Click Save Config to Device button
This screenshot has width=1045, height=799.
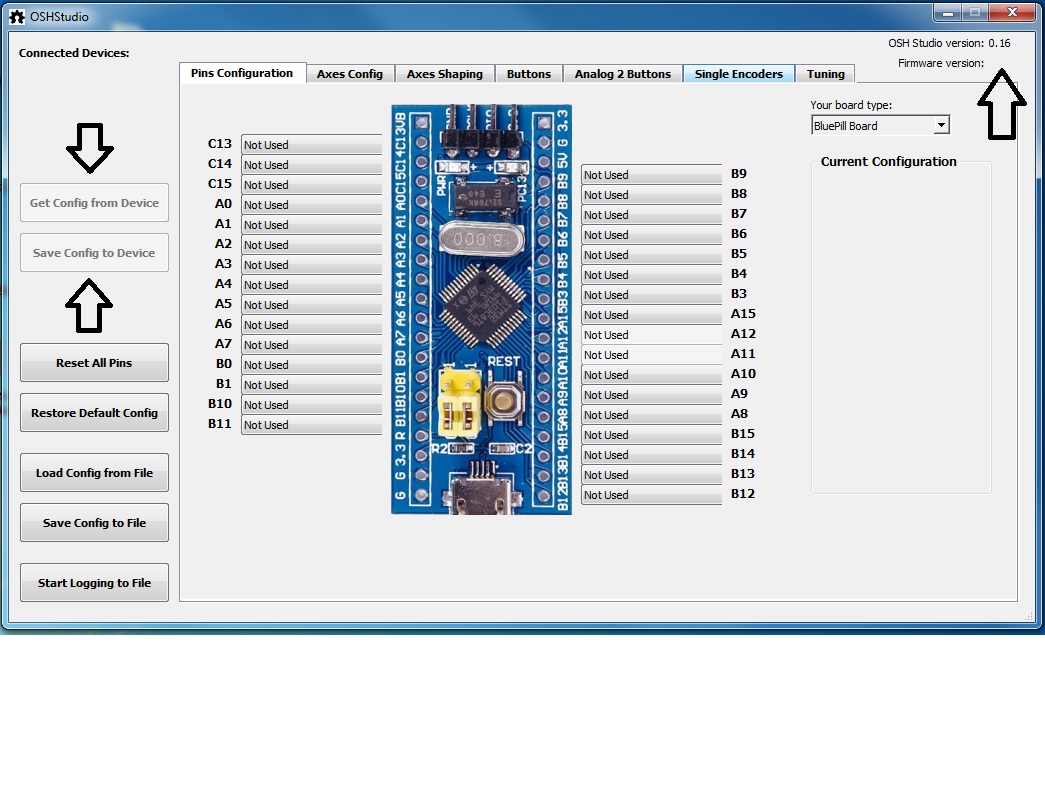pos(94,253)
